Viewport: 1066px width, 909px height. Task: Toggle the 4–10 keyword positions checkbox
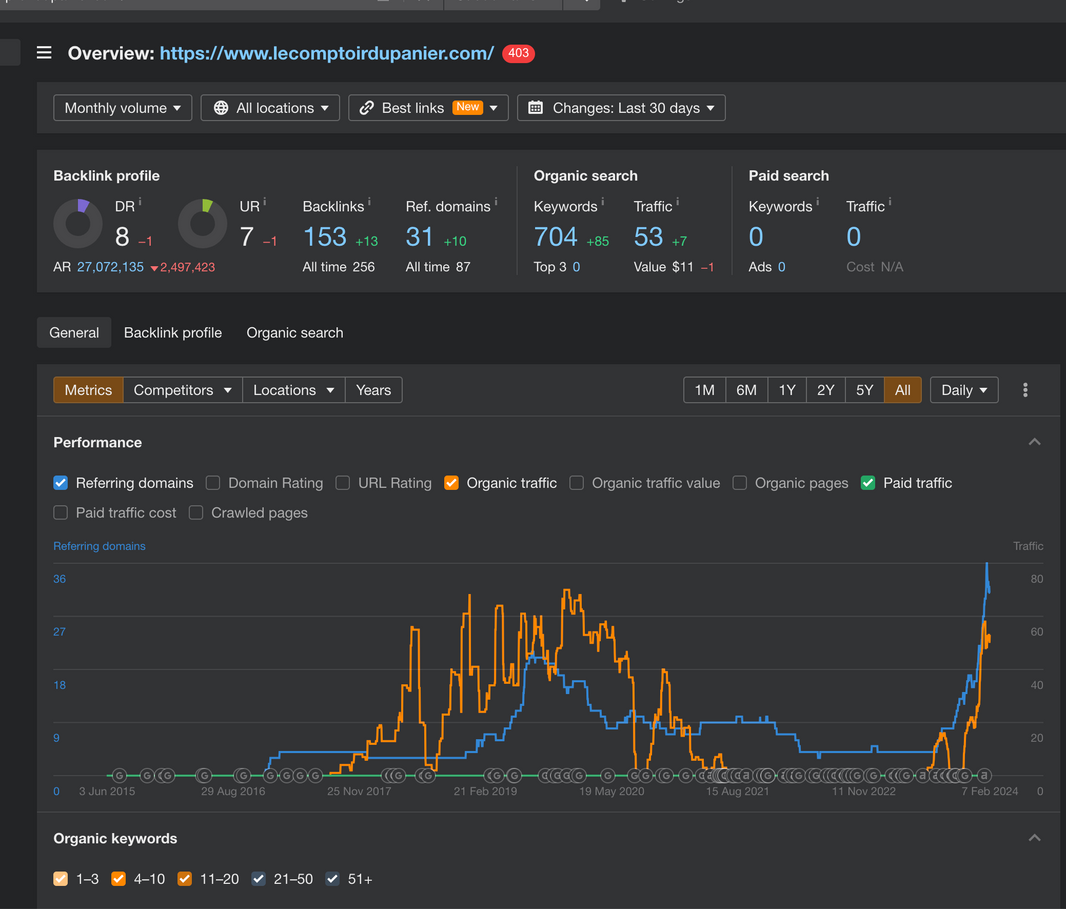pyautogui.click(x=118, y=879)
